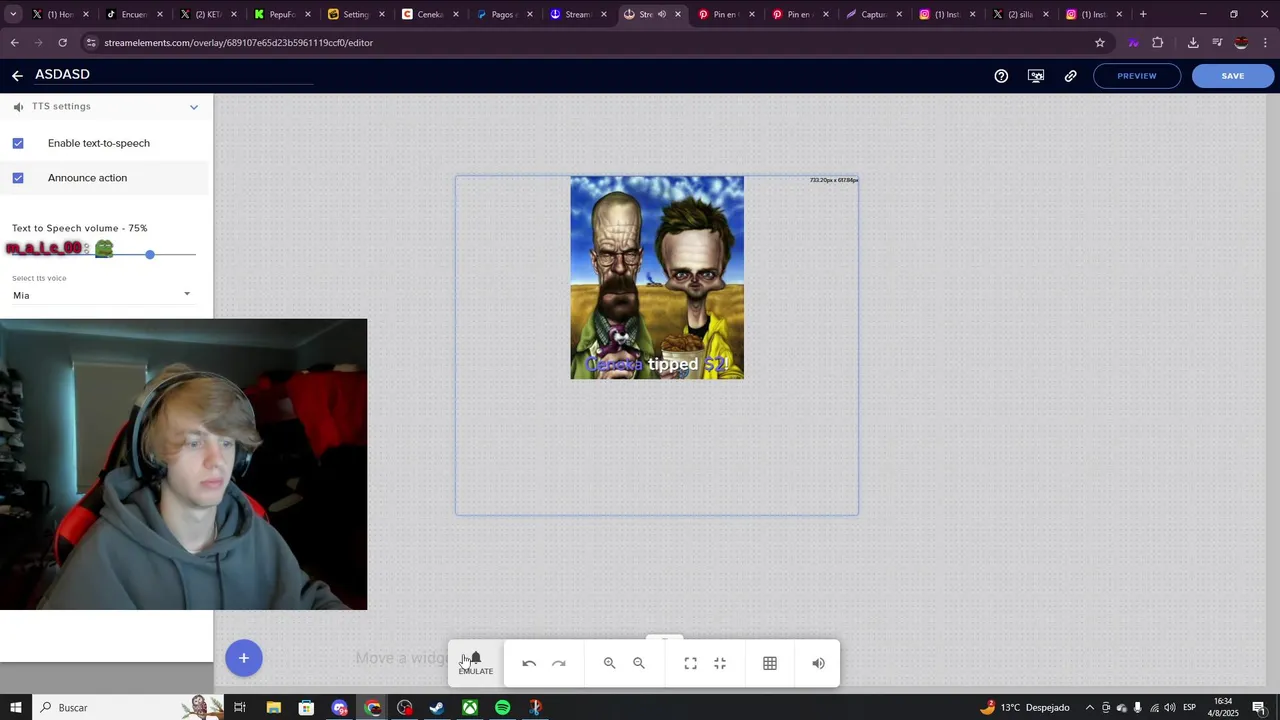The width and height of the screenshot is (1280, 720).
Task: Click the SAVE button
Action: pyautogui.click(x=1233, y=76)
